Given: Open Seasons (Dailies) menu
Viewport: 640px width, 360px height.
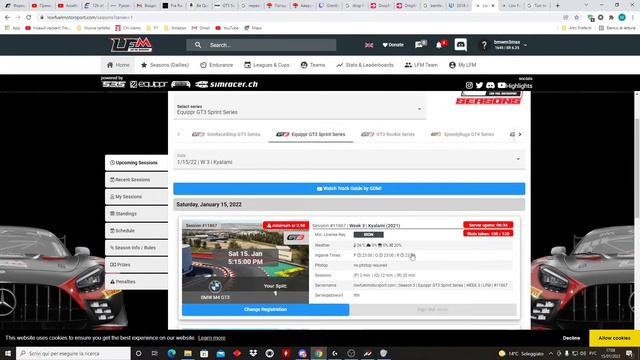Looking at the screenshot, I should 165,65.
